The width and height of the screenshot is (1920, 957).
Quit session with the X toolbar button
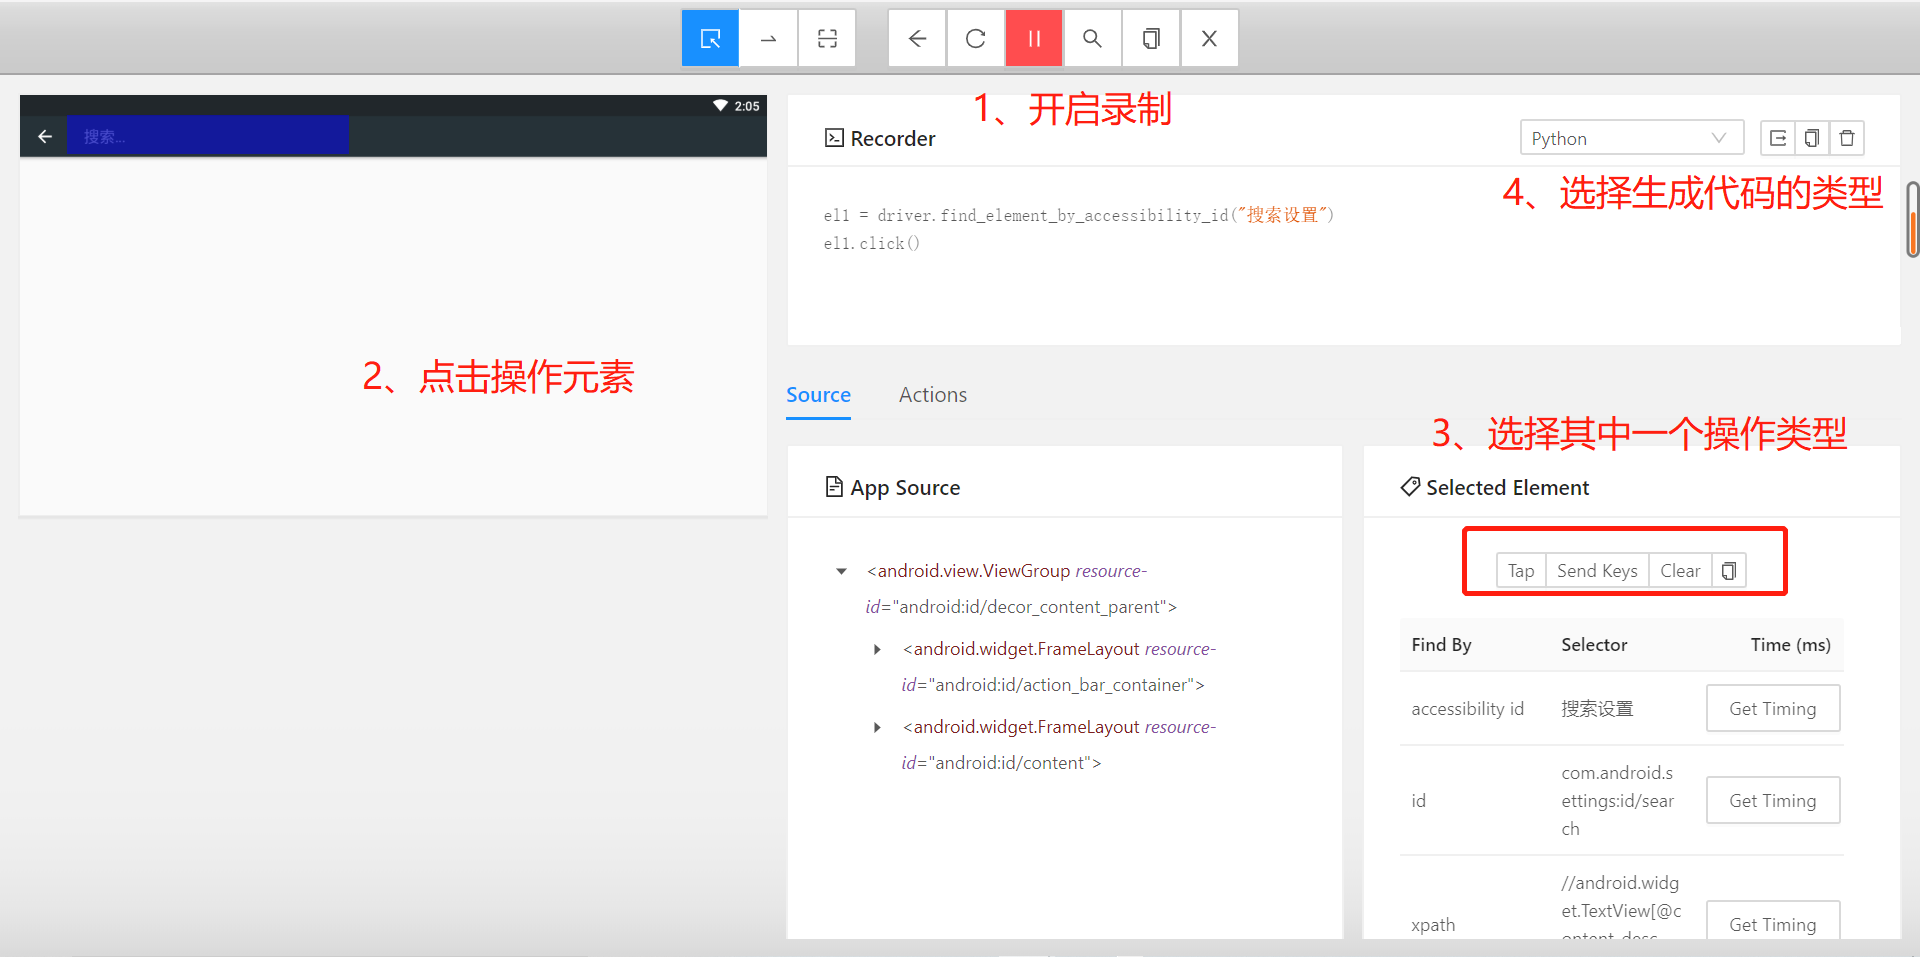tap(1209, 38)
